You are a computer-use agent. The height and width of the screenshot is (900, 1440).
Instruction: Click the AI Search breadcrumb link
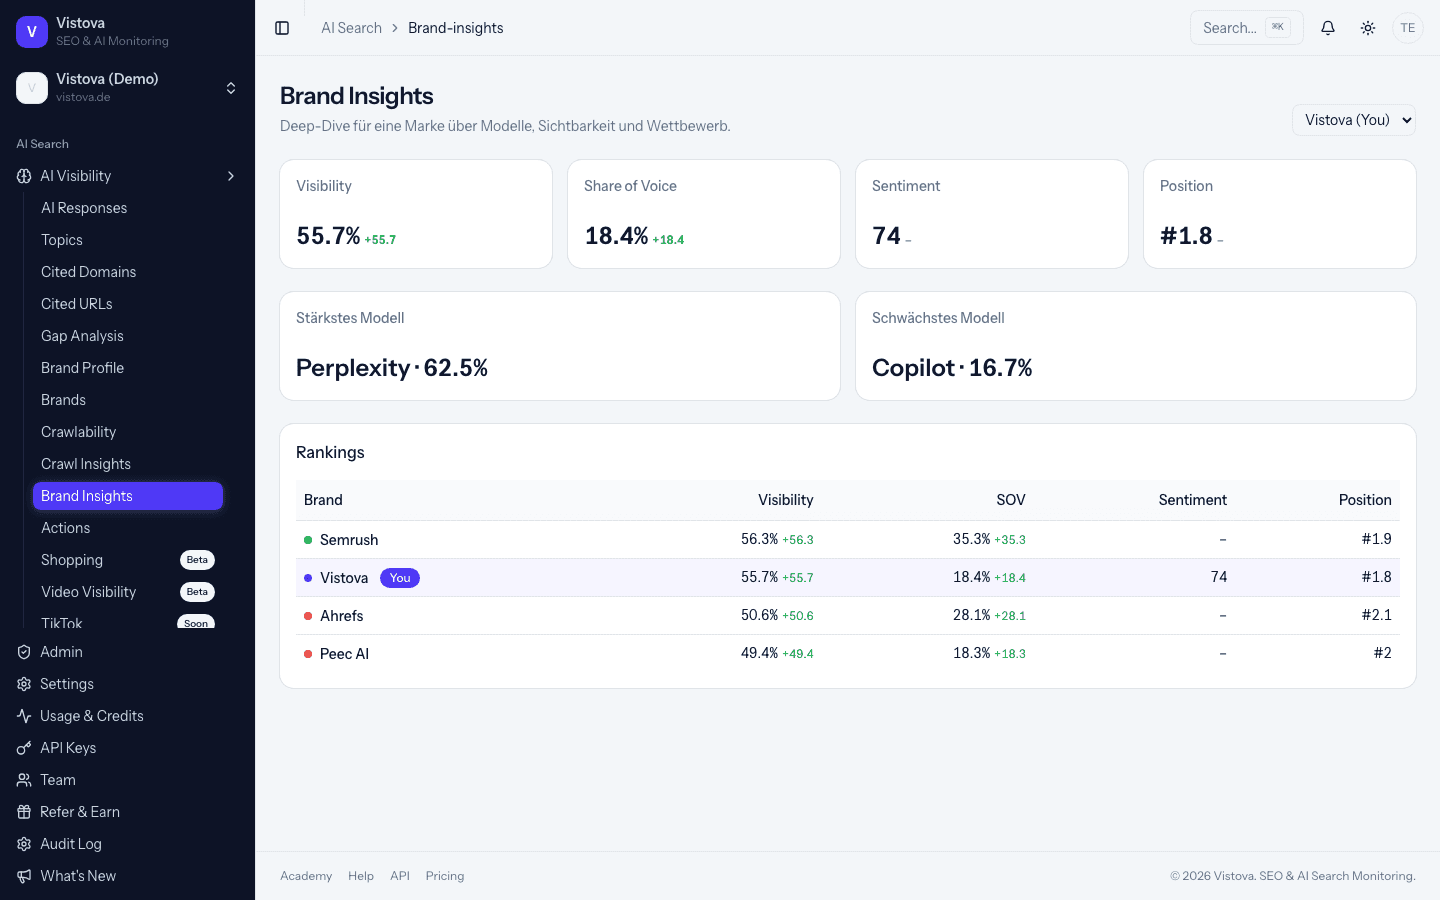(351, 28)
